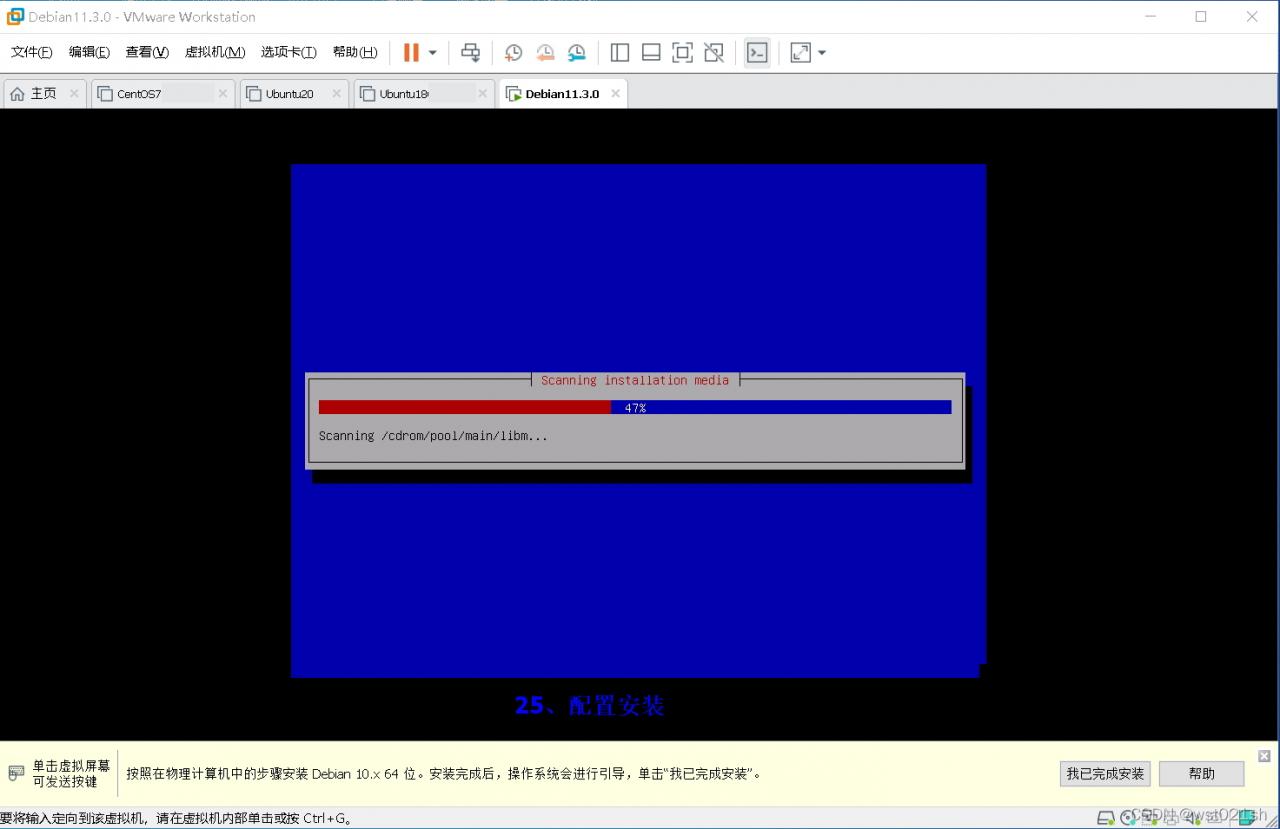Open the 文件(F) menu
This screenshot has width=1280, height=829.
(x=32, y=52)
